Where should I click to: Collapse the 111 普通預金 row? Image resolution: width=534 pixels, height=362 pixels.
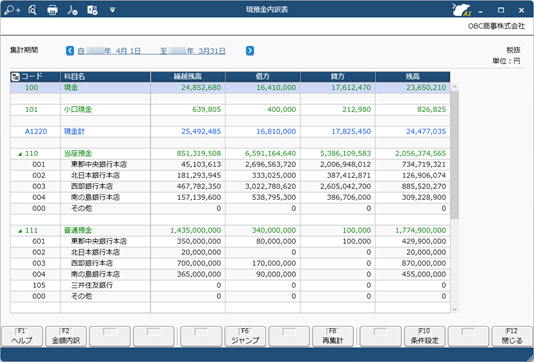(20, 231)
